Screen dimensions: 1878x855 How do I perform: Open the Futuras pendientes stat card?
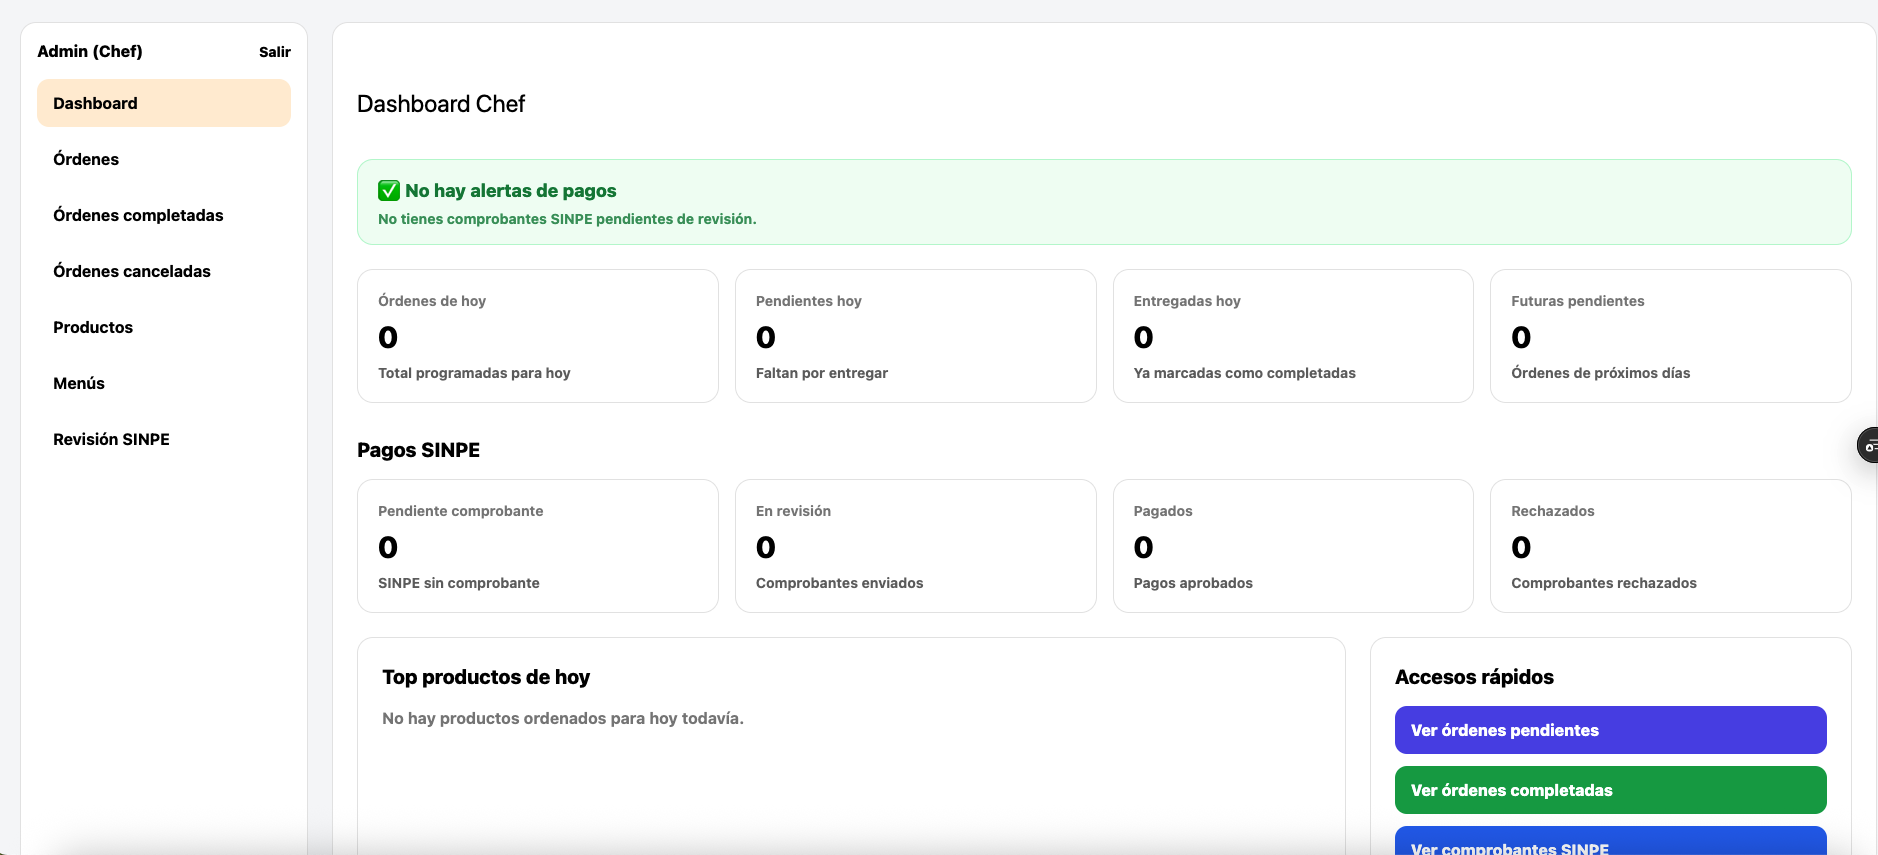pos(1670,336)
